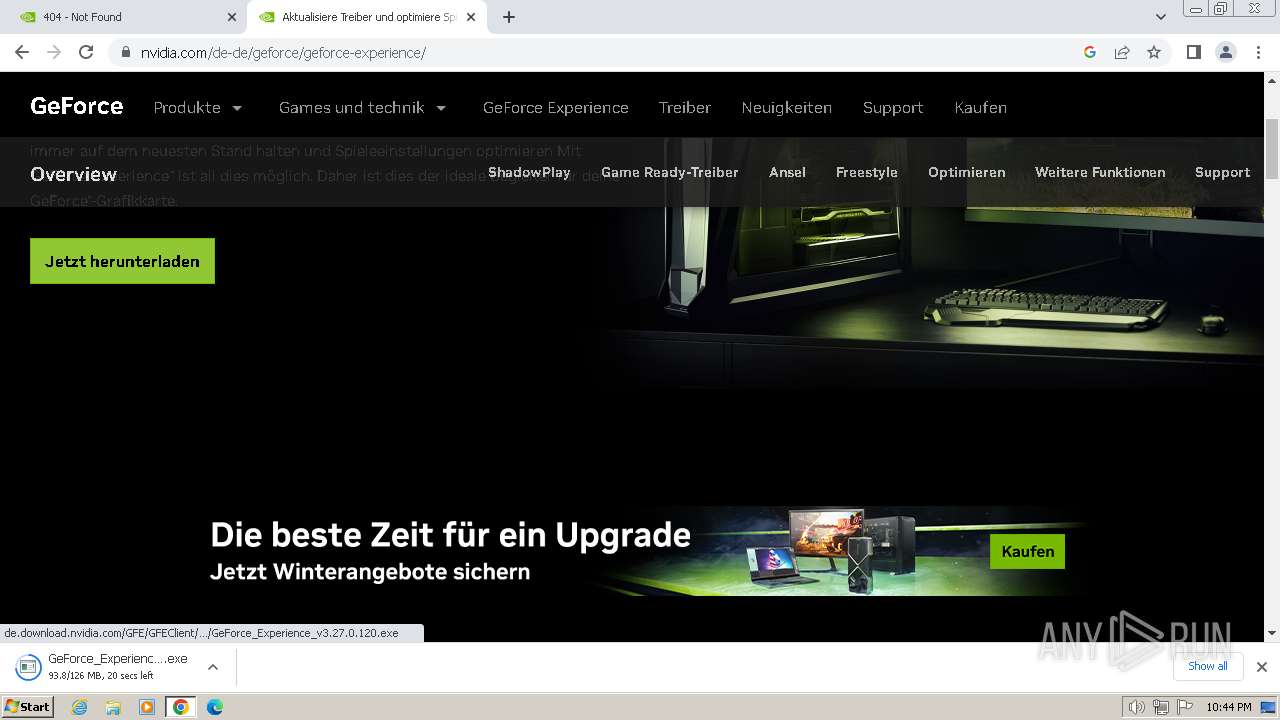Close the downloads bar
Image resolution: width=1280 pixels, height=720 pixels.
pyautogui.click(x=1261, y=667)
